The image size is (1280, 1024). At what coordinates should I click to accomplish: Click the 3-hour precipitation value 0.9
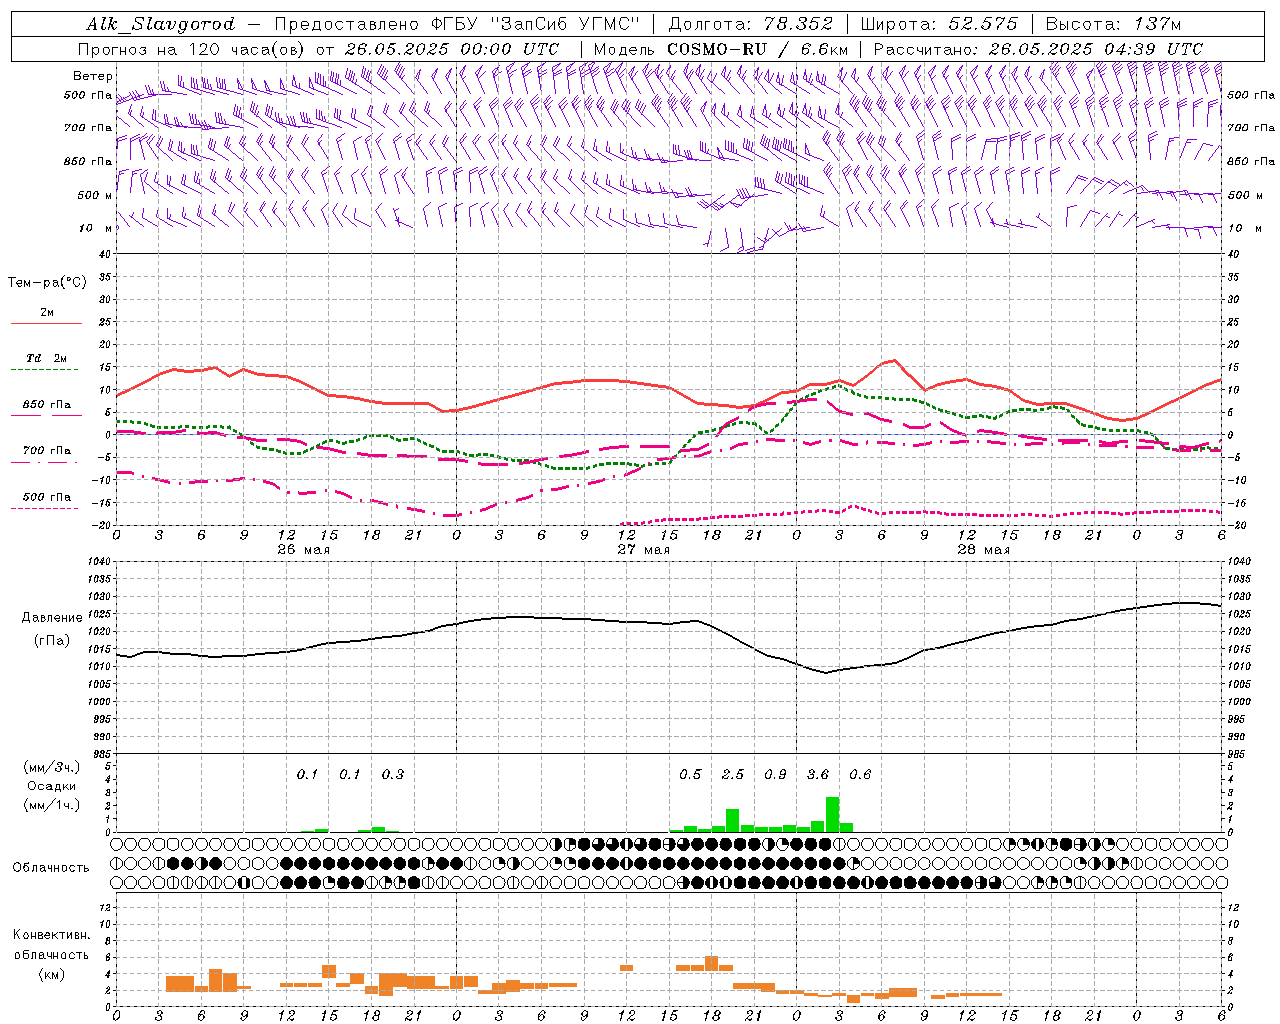775,774
